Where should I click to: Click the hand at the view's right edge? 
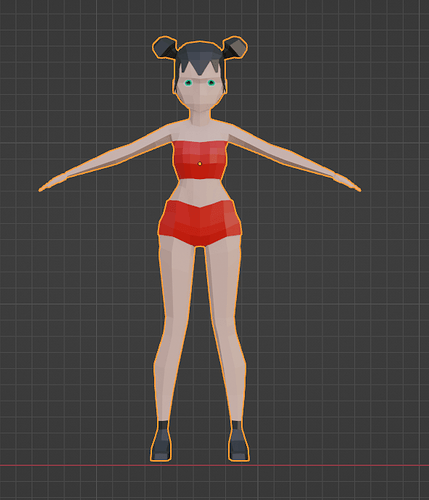(x=347, y=182)
